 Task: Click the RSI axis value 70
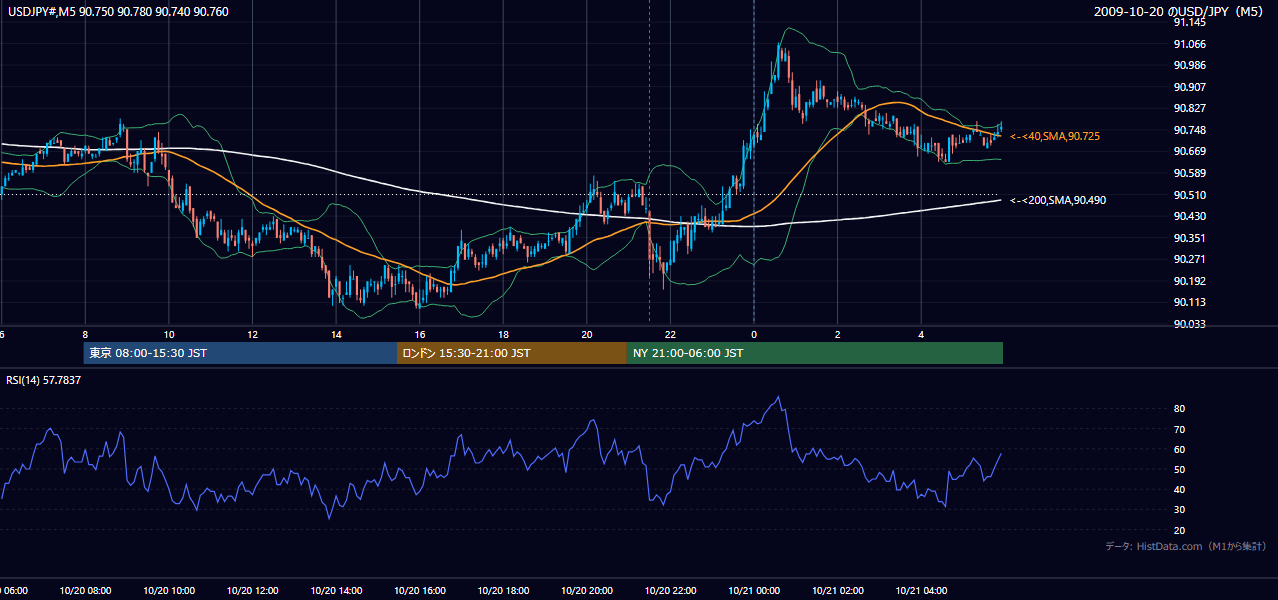click(1180, 429)
